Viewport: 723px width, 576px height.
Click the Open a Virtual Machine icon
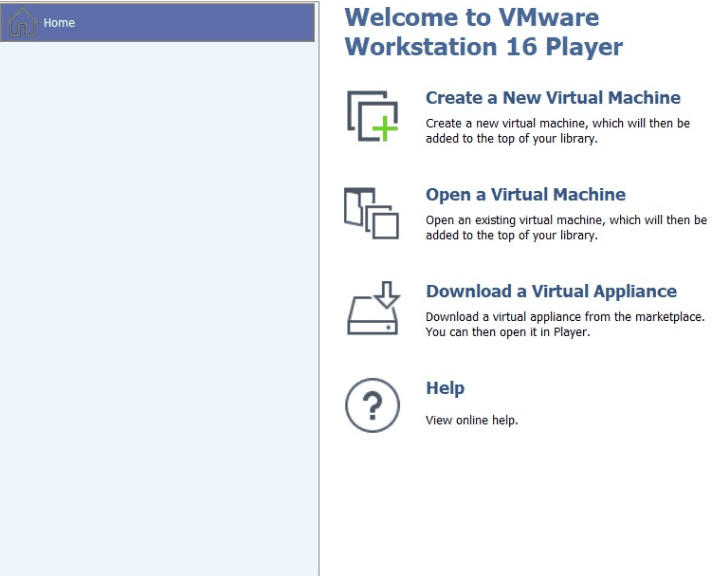click(x=372, y=213)
